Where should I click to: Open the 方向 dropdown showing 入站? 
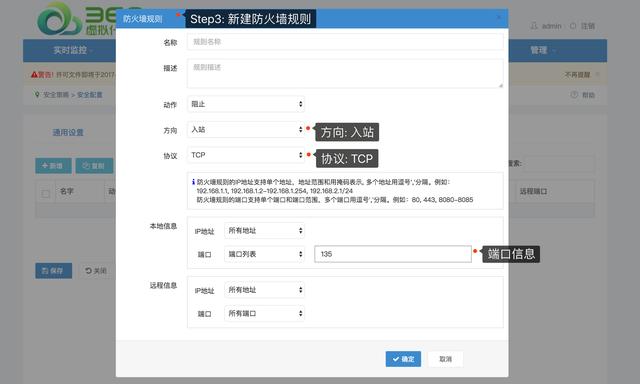point(246,129)
